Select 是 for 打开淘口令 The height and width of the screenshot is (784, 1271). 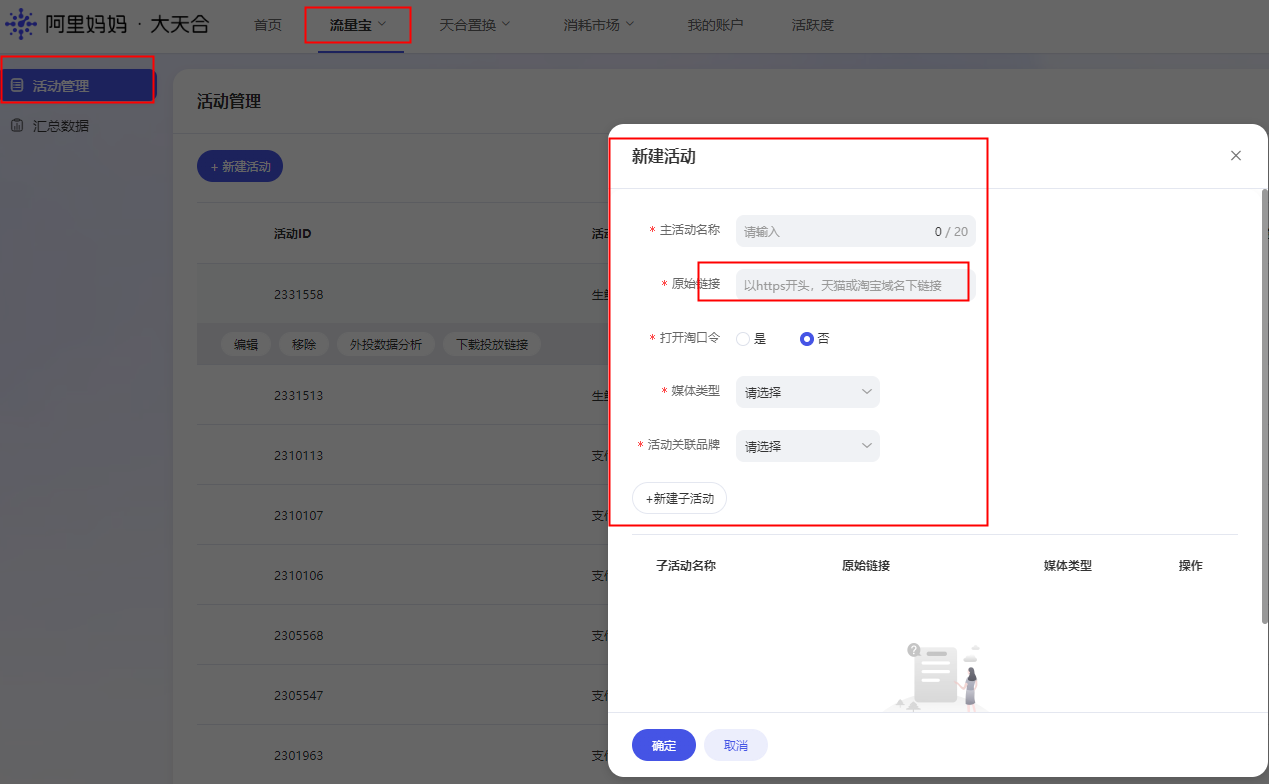tap(743, 339)
